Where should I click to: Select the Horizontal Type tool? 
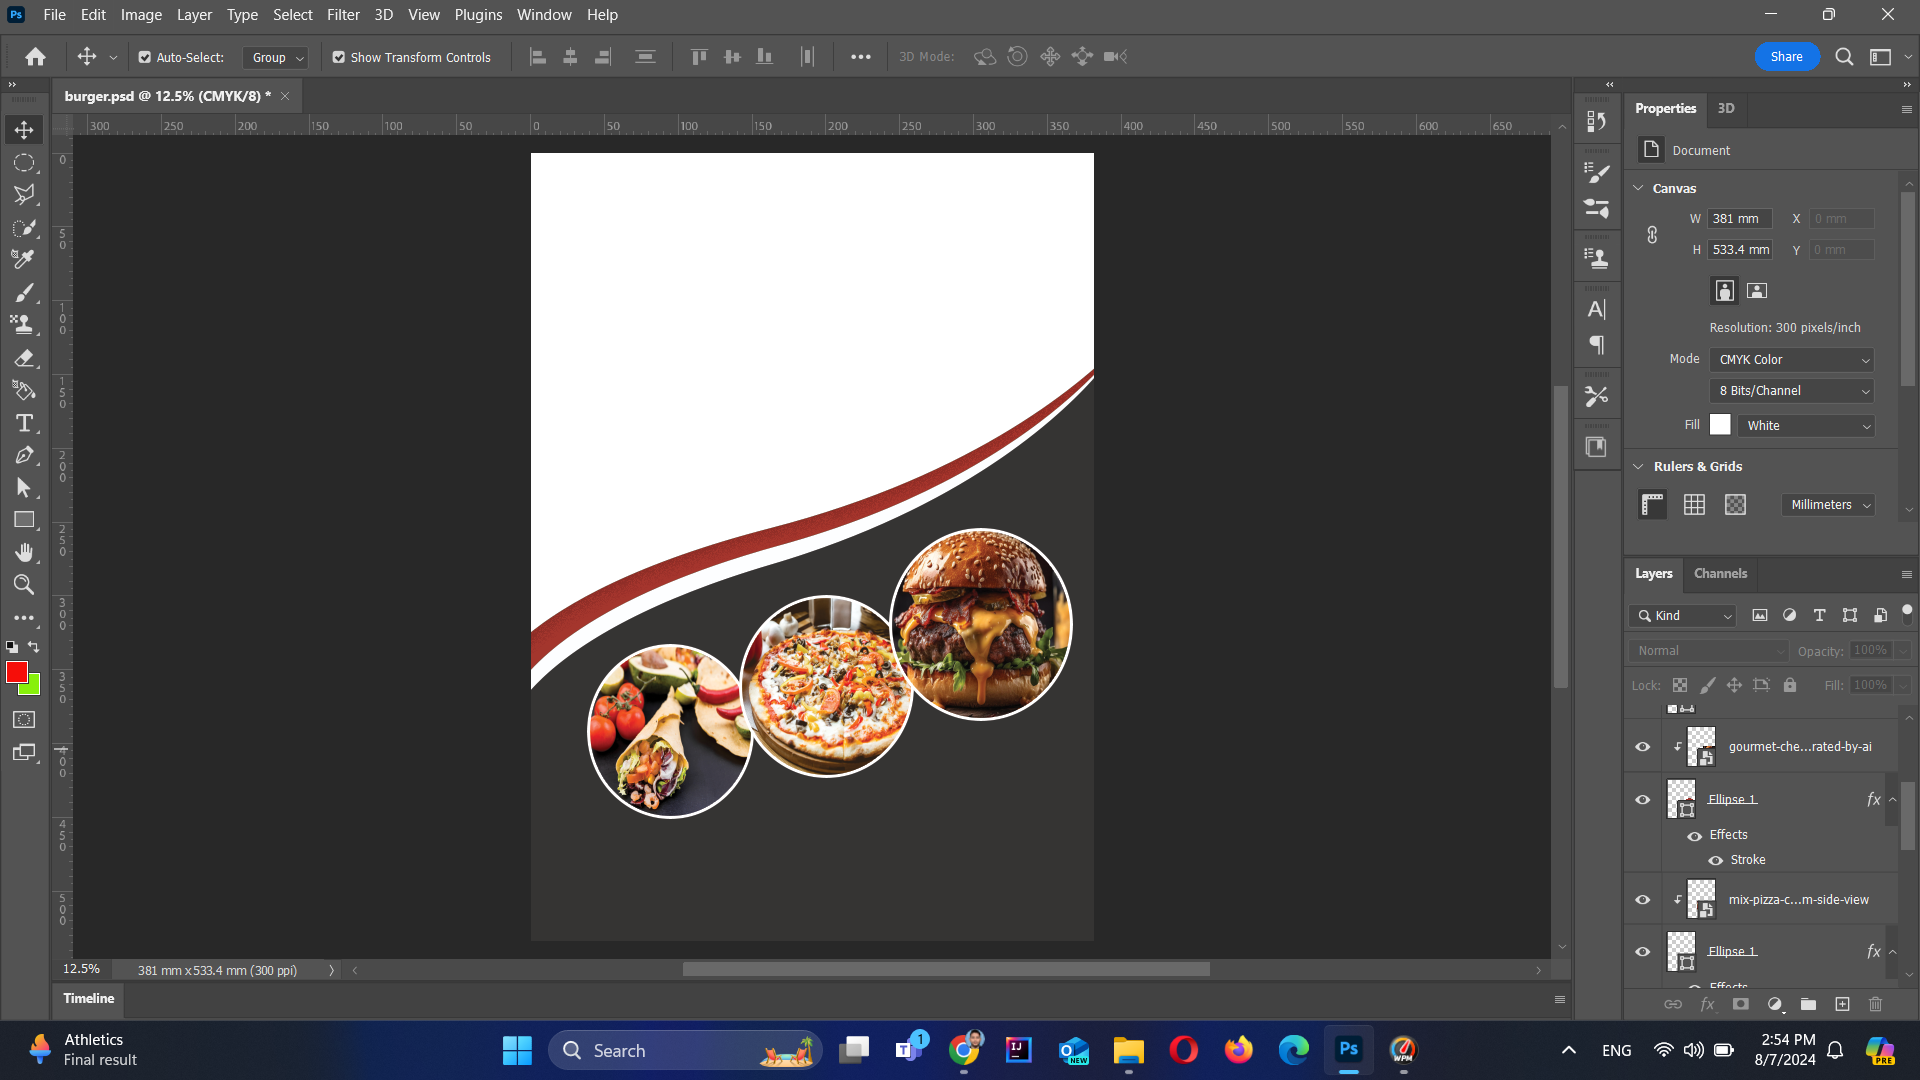point(24,423)
